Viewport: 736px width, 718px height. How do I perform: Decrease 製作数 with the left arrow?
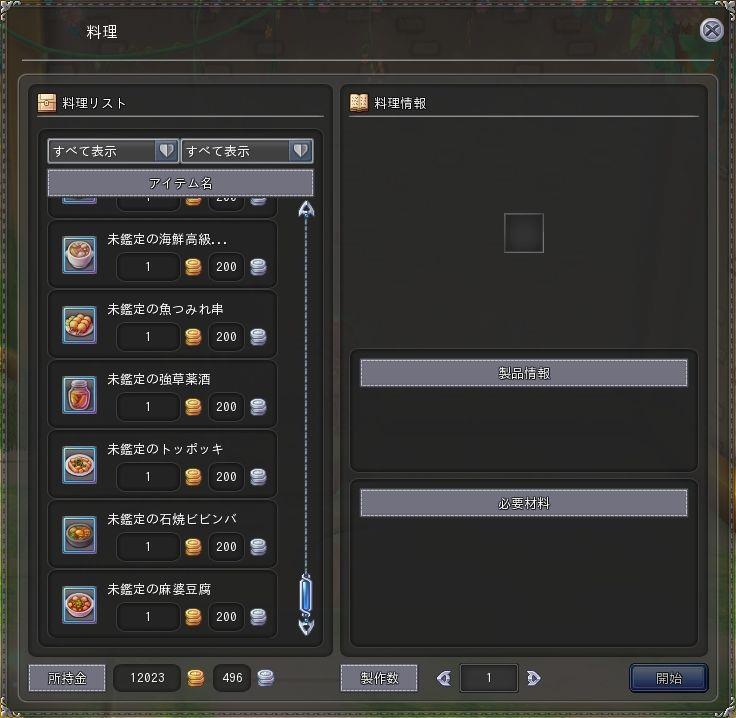pos(444,678)
